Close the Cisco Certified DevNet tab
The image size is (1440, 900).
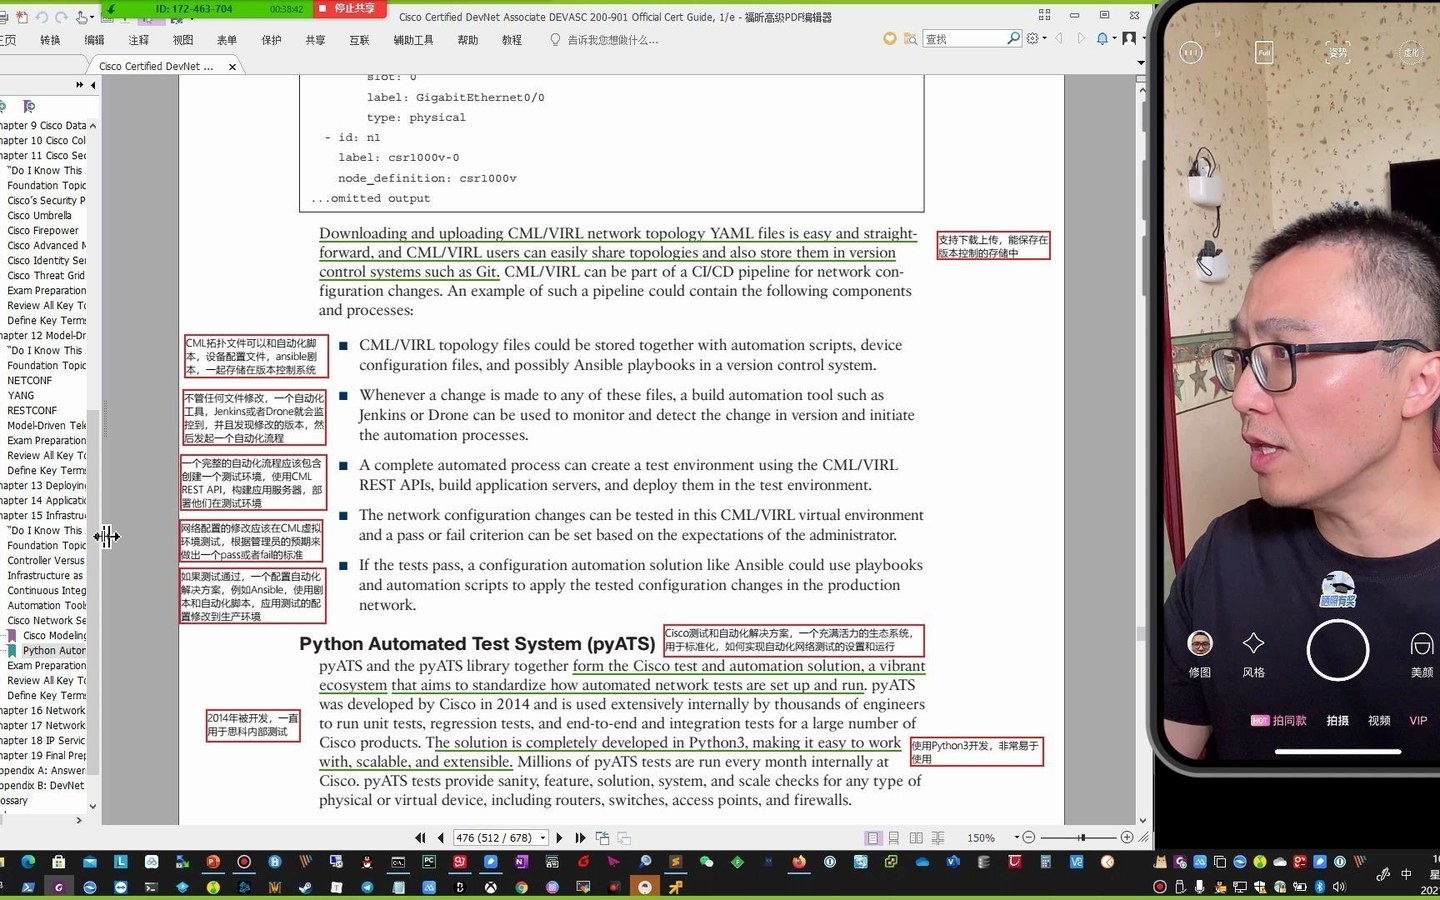point(232,67)
